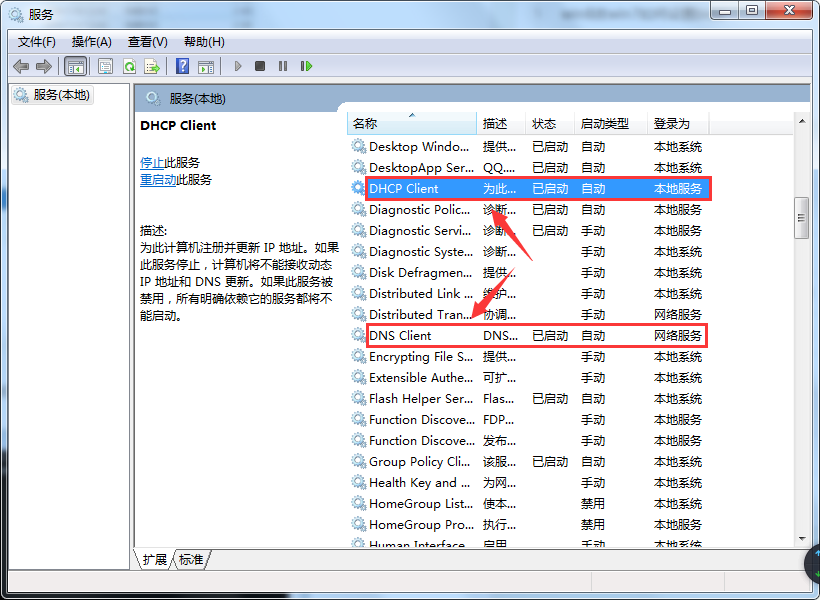Switch to the 标准 tab at the bottom
This screenshot has height=600, width=820.
pos(191,559)
